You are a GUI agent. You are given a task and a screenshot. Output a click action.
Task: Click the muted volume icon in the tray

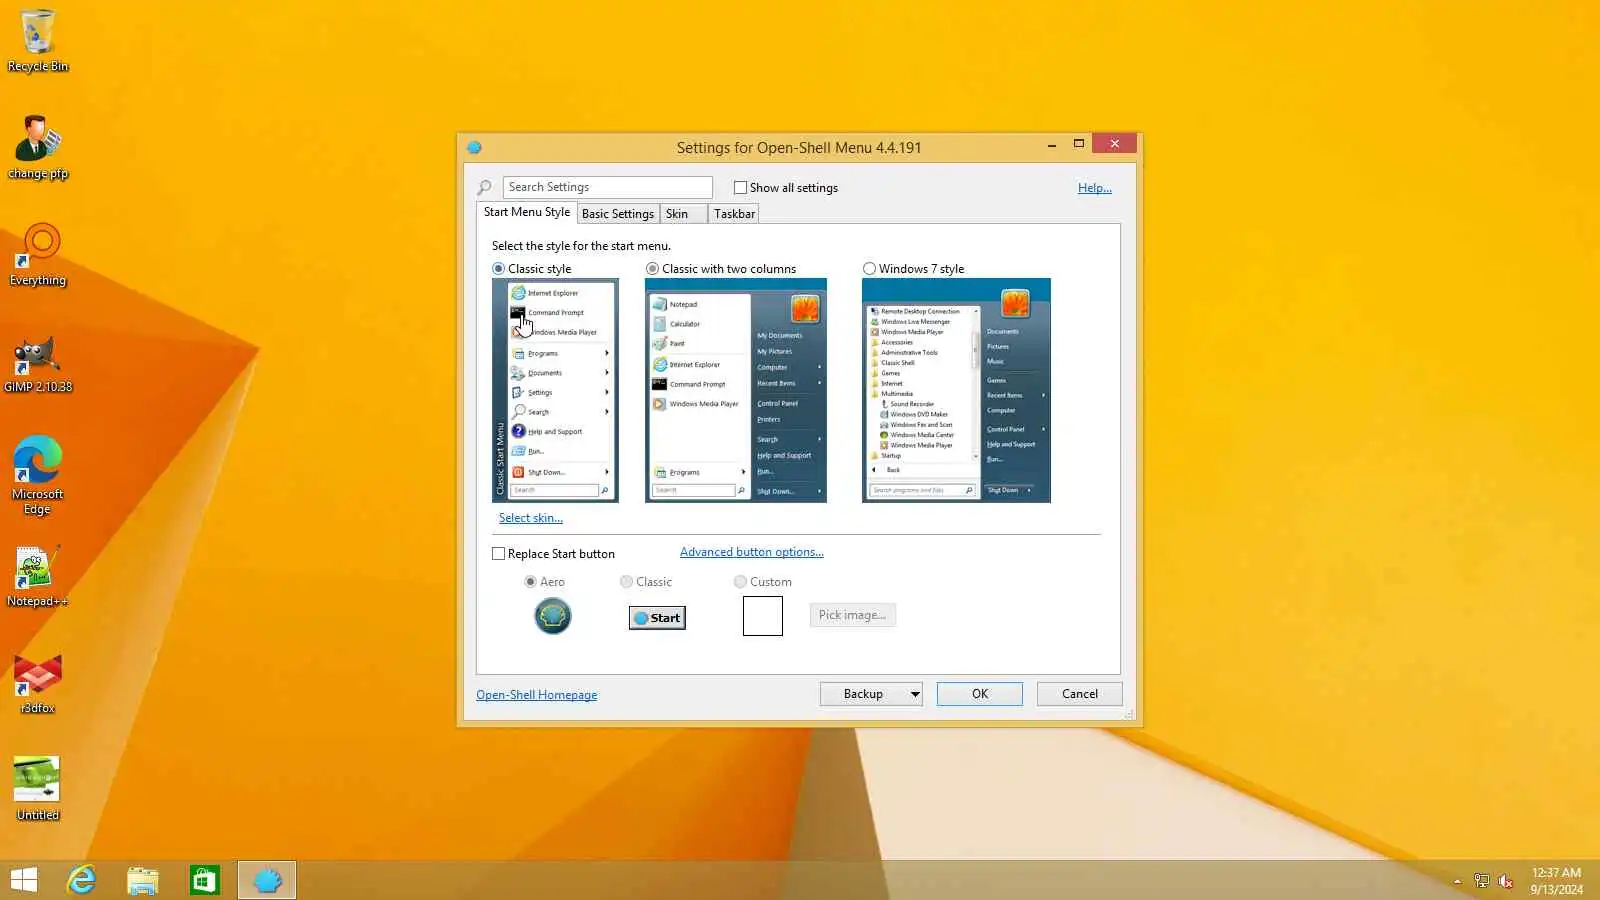pyautogui.click(x=1506, y=881)
